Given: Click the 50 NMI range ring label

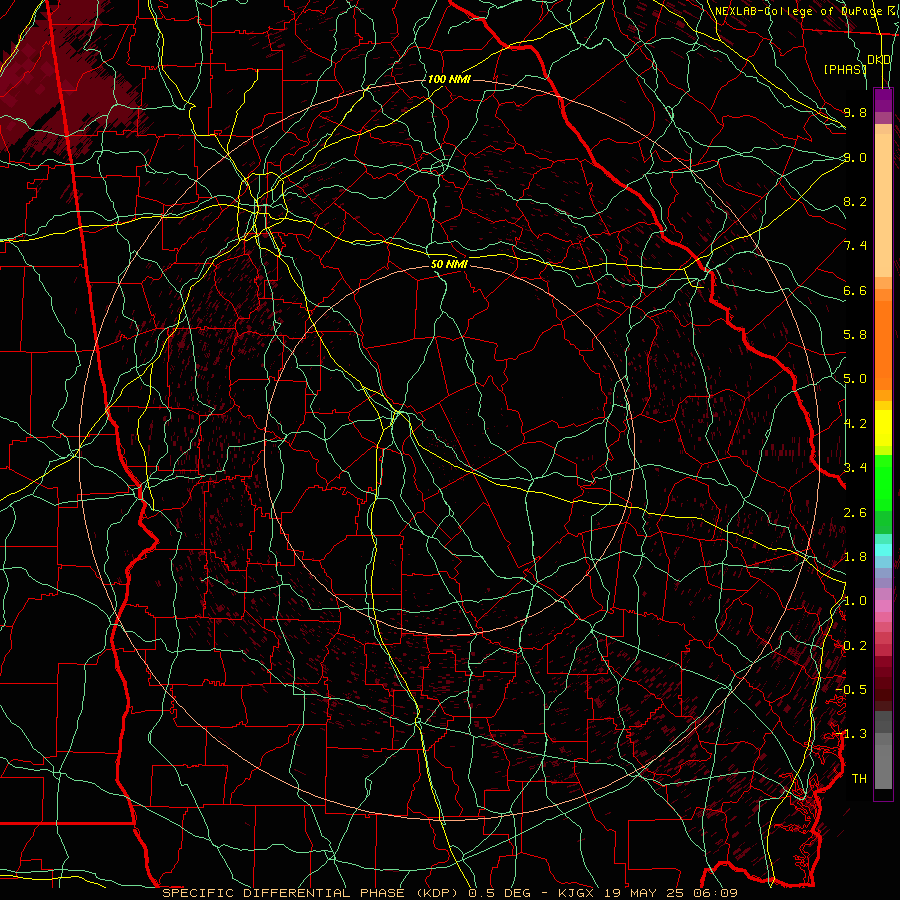Looking at the screenshot, I should pos(449,264).
